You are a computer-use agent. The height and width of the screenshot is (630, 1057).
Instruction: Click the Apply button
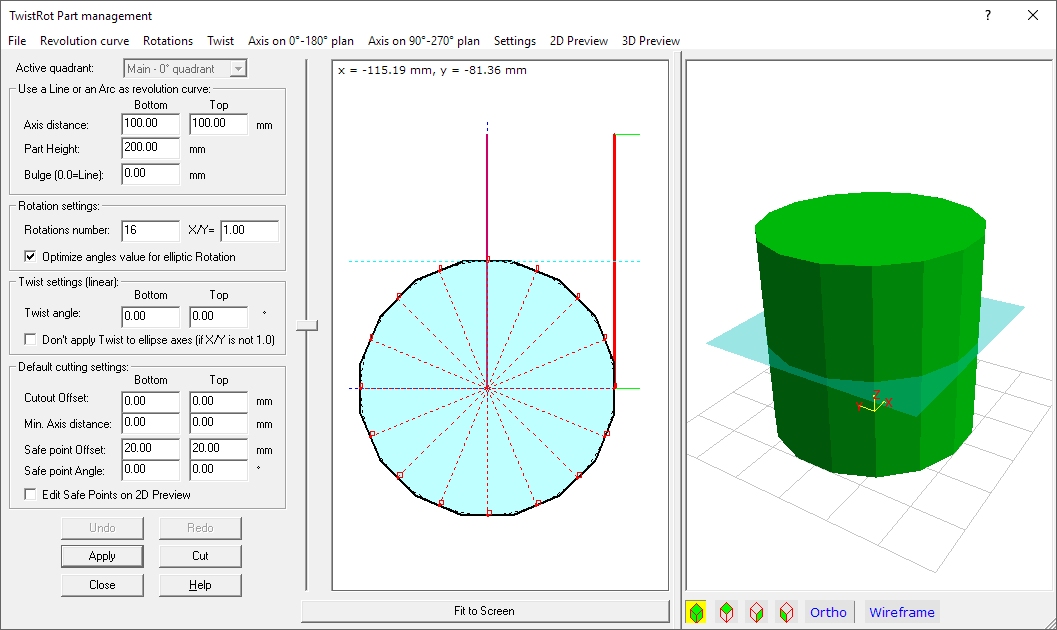point(102,556)
